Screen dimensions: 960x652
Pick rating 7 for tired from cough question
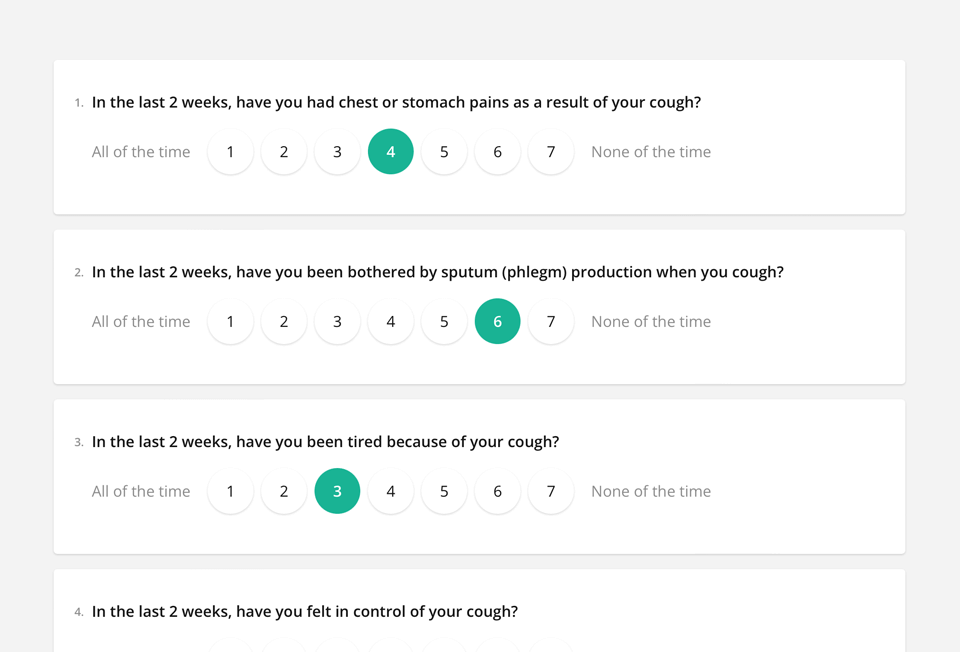551,491
